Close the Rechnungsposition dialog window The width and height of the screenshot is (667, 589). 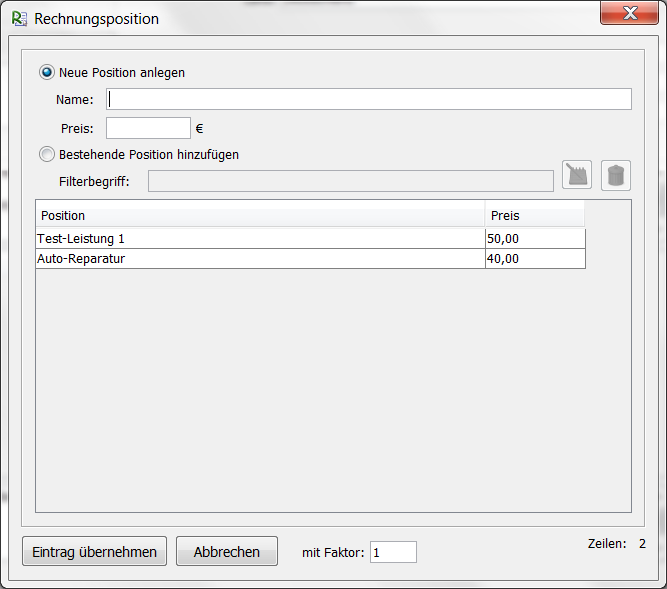(x=628, y=13)
